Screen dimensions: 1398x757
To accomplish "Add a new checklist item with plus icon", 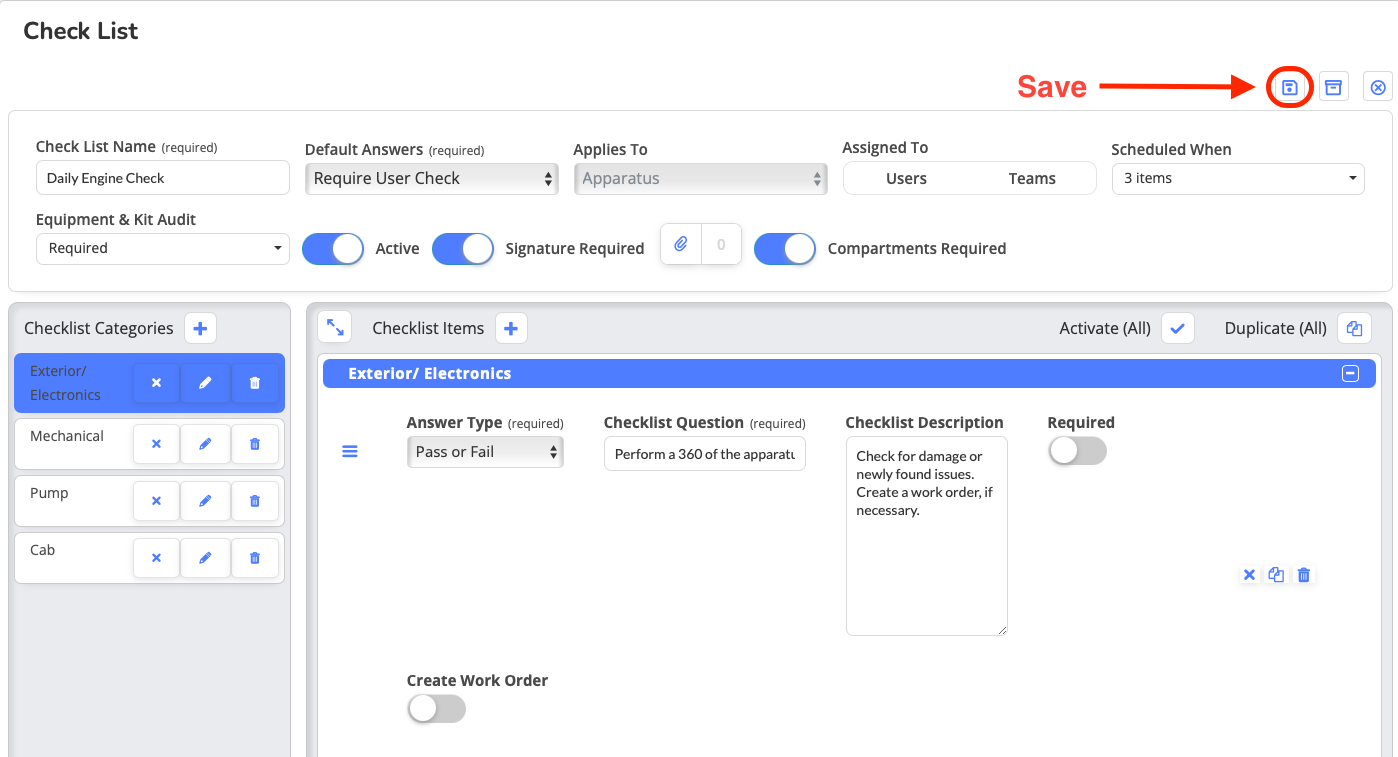I will point(511,328).
